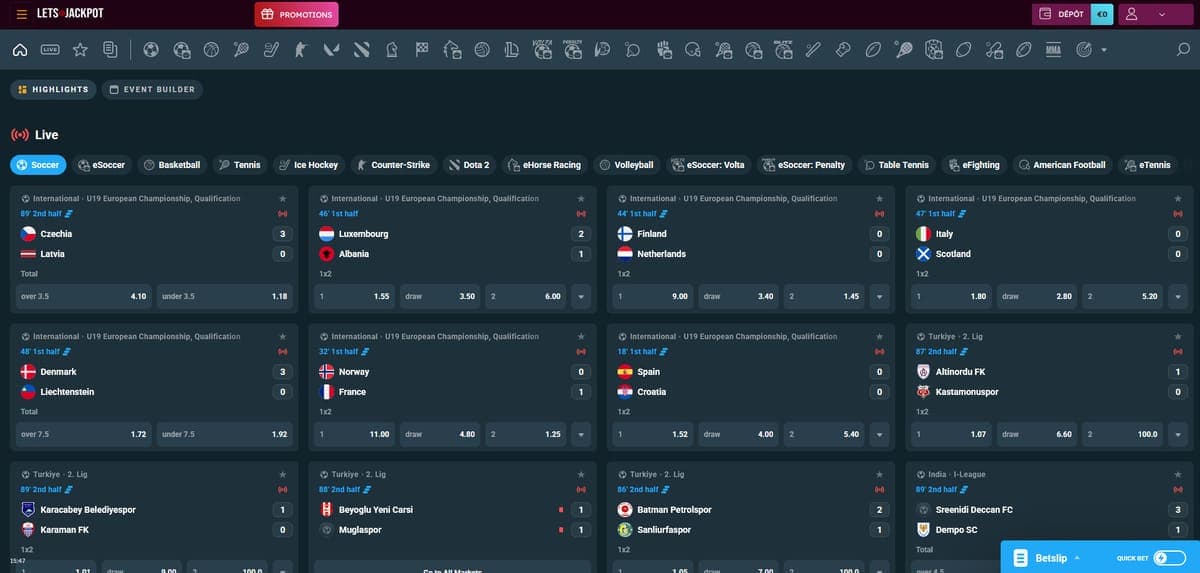
Task: Select the eSoccer Volta icon
Action: click(543, 49)
